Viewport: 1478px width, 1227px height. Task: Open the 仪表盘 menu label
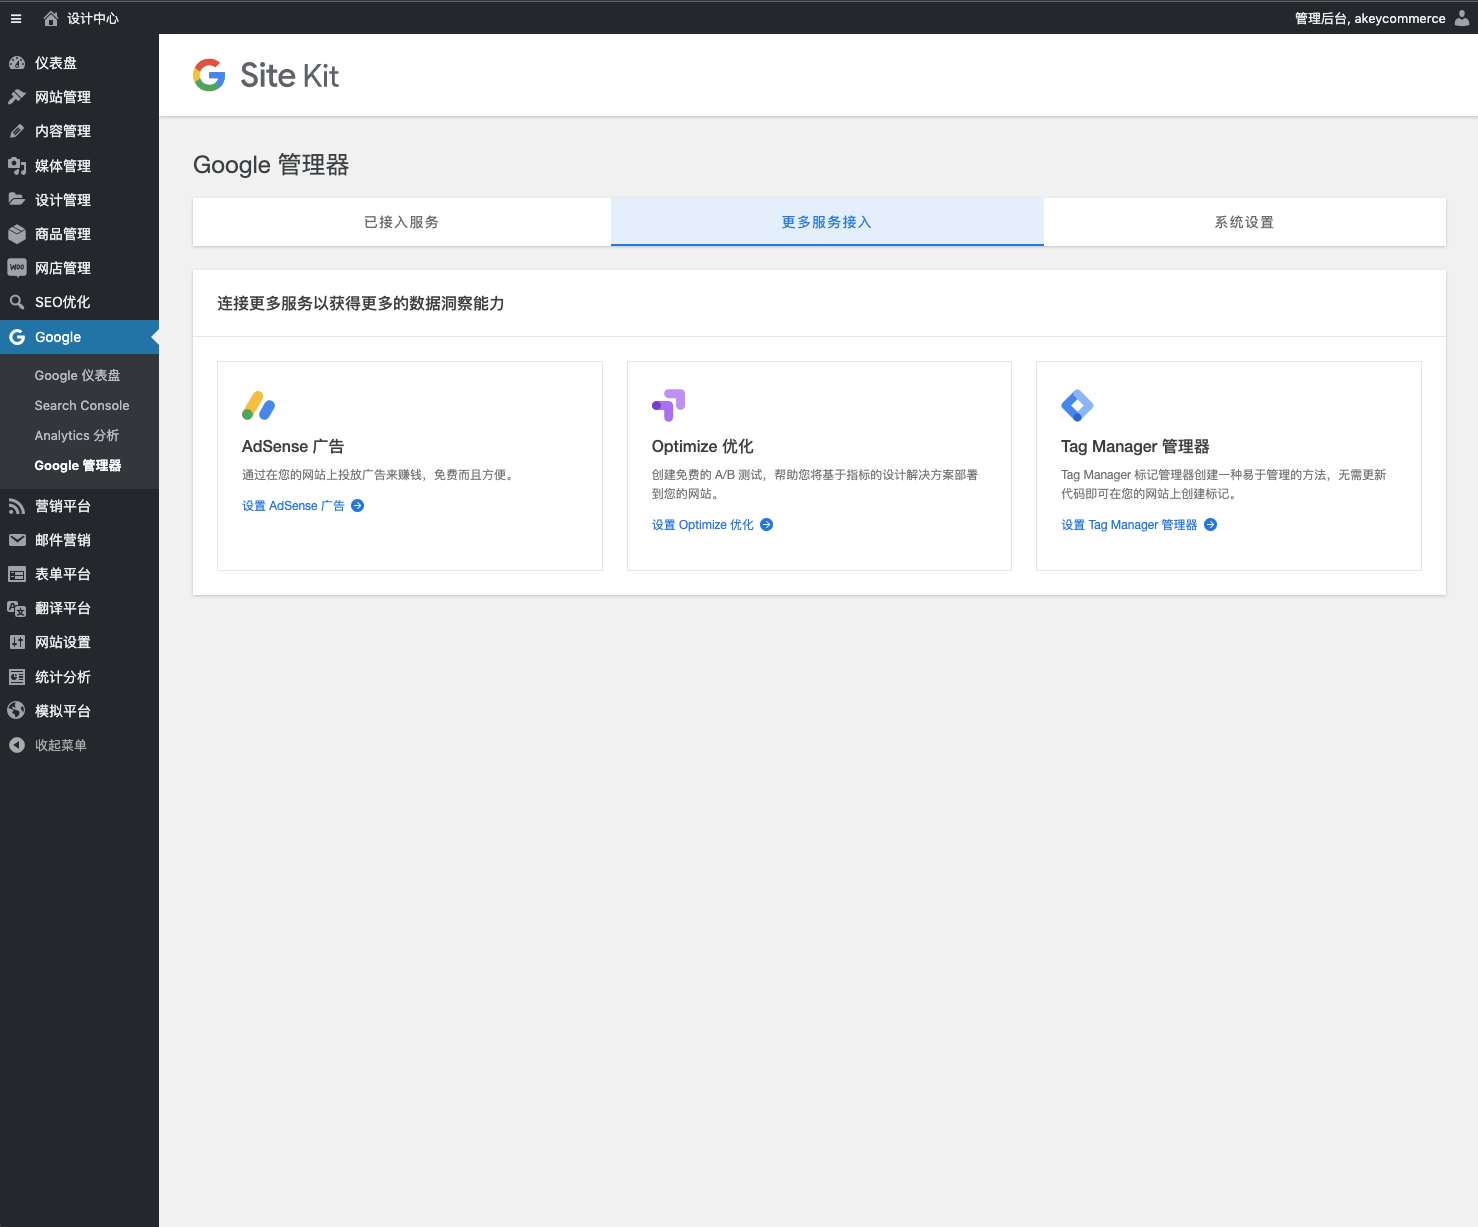[x=56, y=63]
